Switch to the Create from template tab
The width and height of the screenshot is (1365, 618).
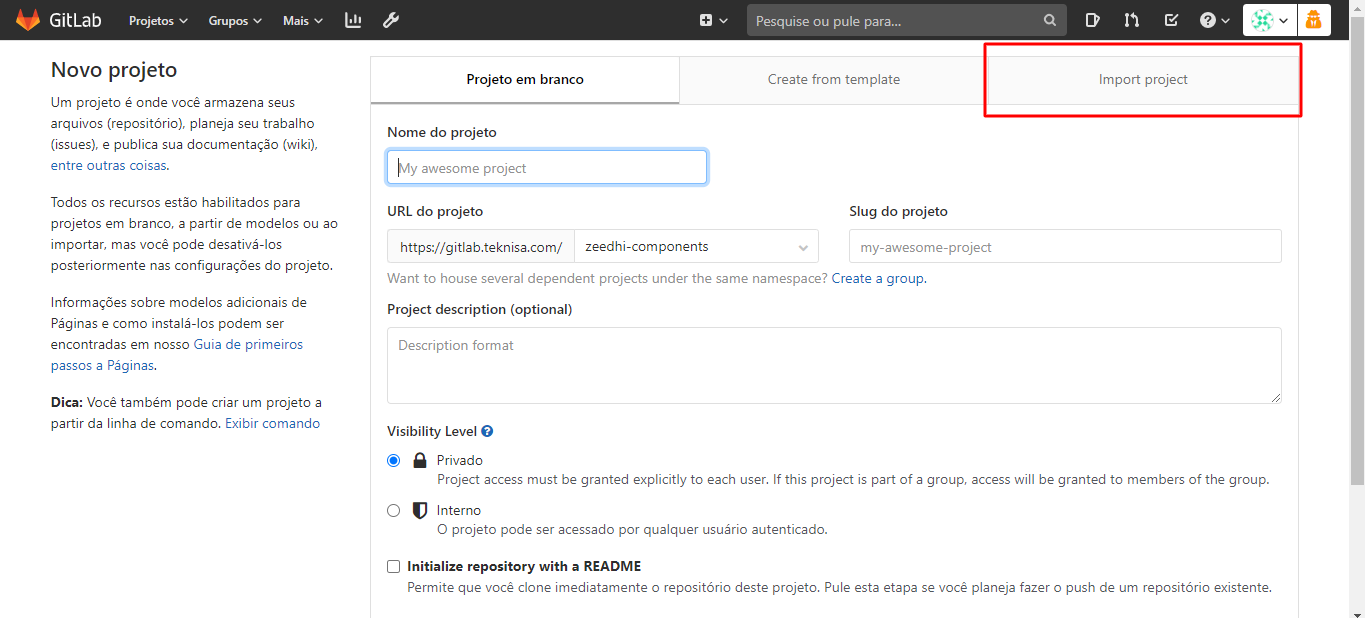point(834,80)
